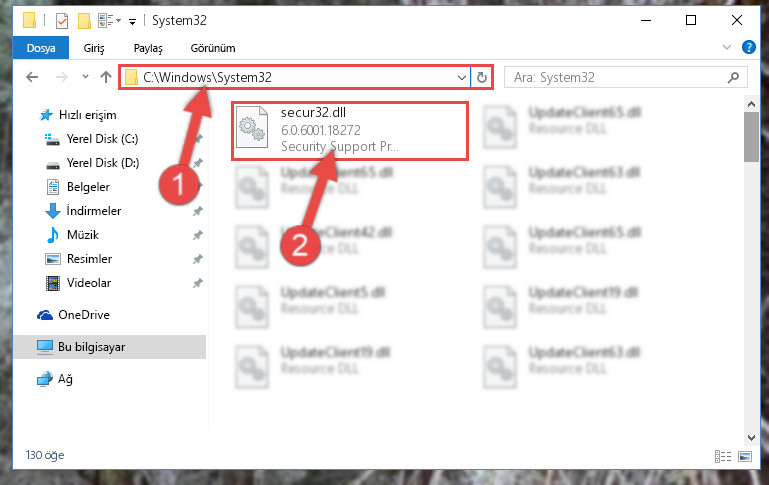Switch to the Görünüm tab
The height and width of the screenshot is (485, 769).
point(213,48)
